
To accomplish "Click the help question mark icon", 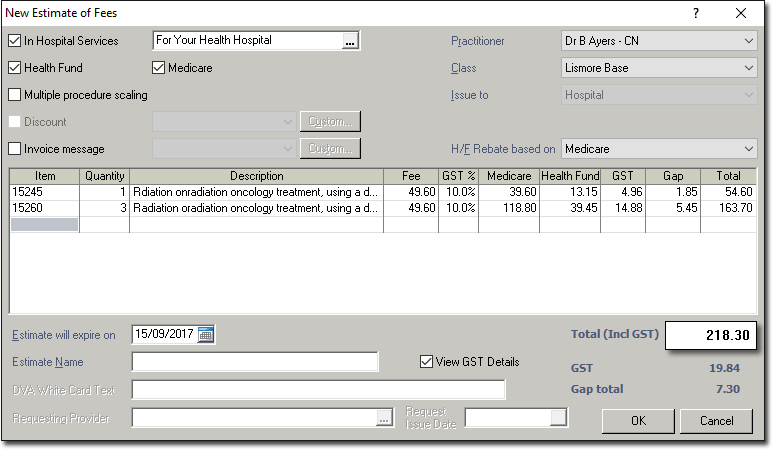I will pos(696,13).
